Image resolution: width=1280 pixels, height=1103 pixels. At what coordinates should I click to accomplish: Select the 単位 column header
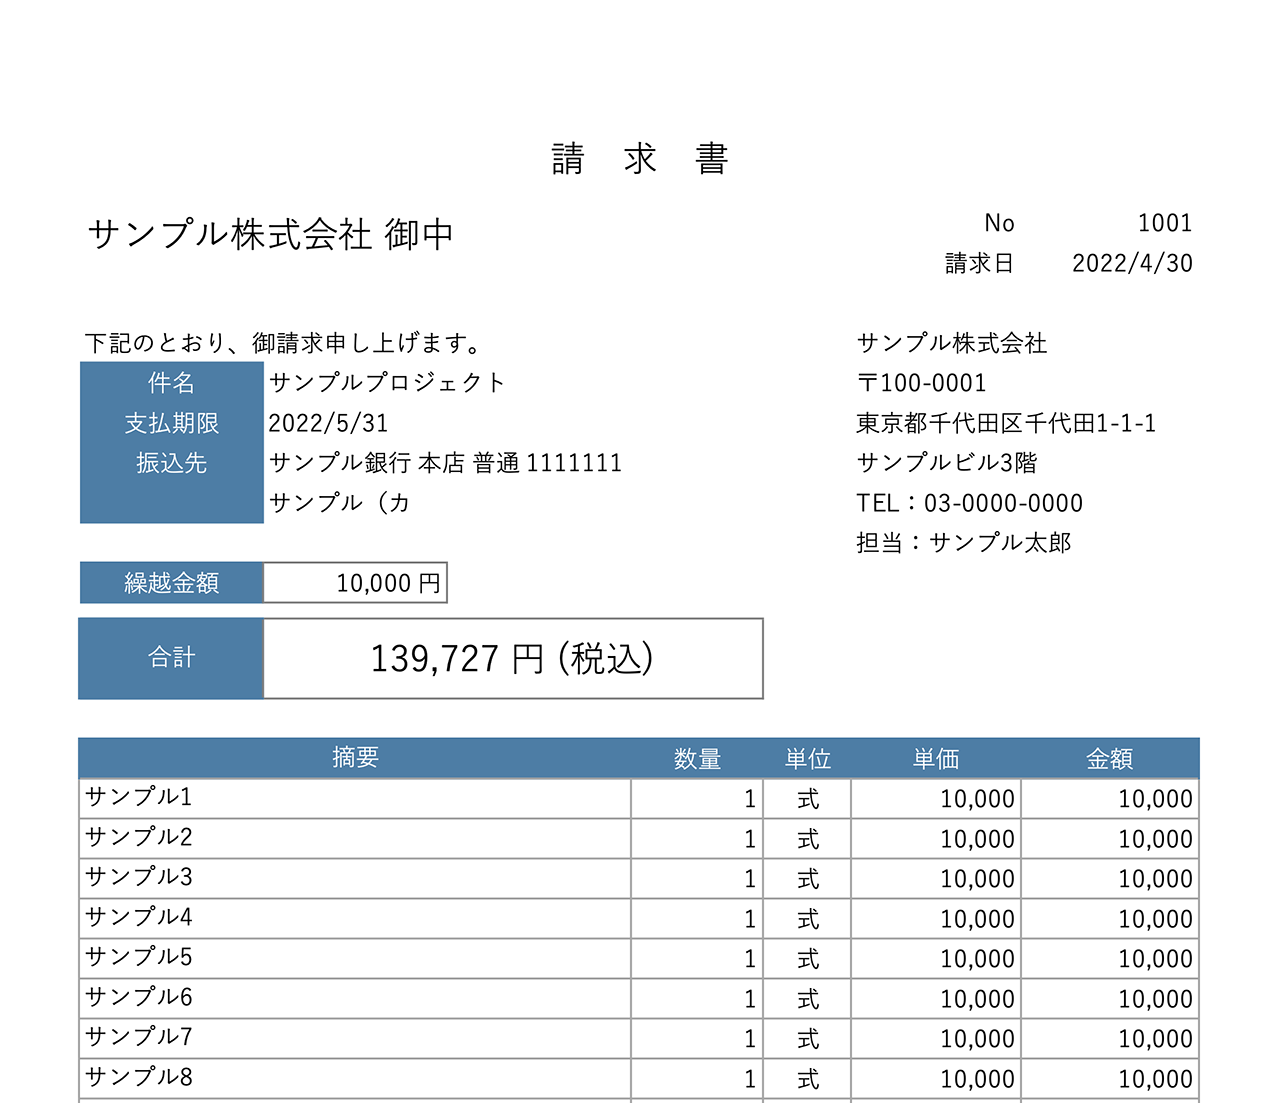click(808, 758)
